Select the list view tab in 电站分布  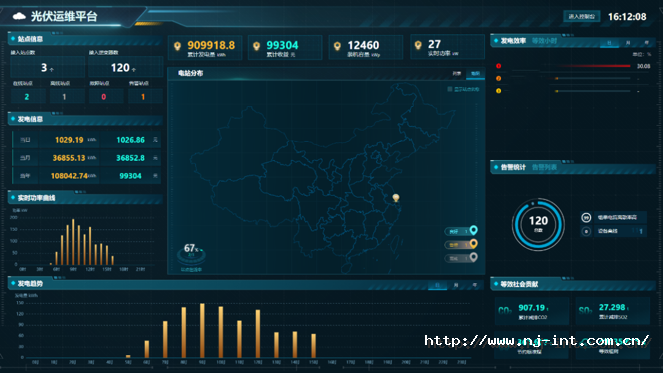tap(457, 74)
